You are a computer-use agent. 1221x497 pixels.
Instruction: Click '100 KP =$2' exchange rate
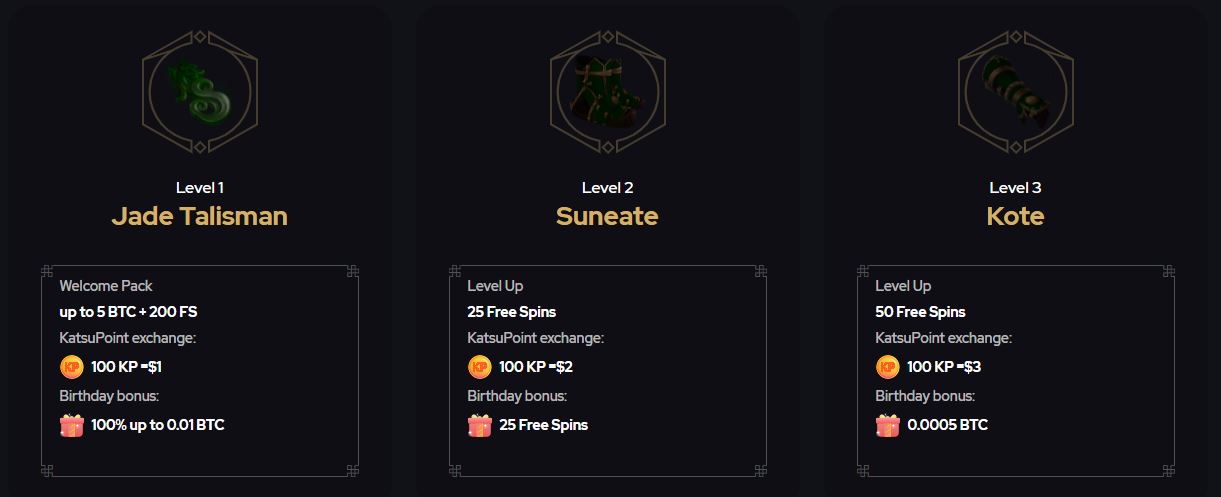(x=536, y=367)
